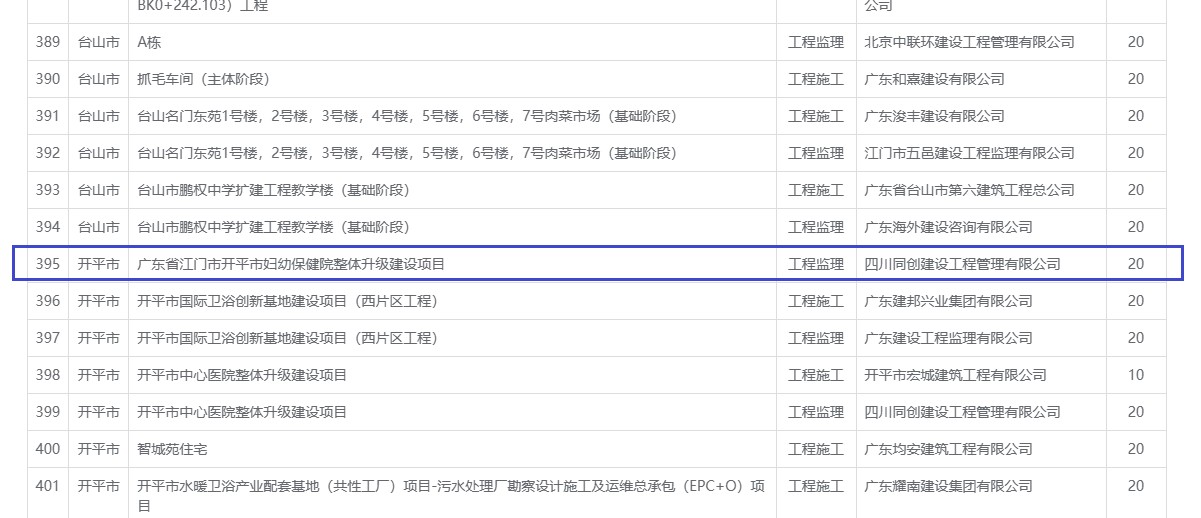Select row number 393 cell

(48, 190)
